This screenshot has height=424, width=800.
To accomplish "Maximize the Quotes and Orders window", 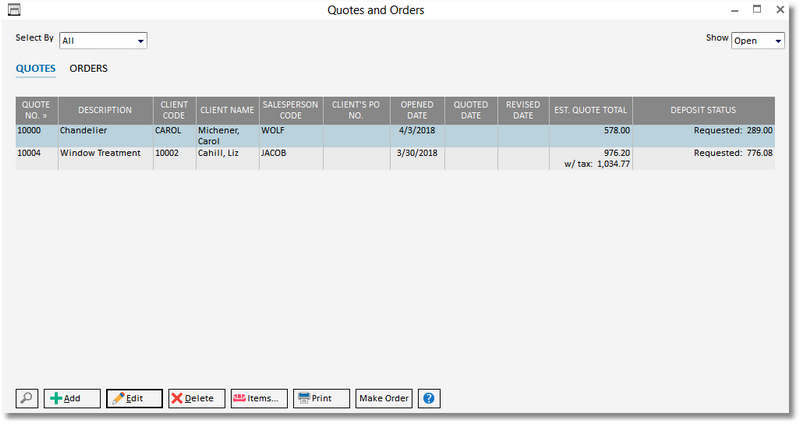I will pyautogui.click(x=757, y=9).
